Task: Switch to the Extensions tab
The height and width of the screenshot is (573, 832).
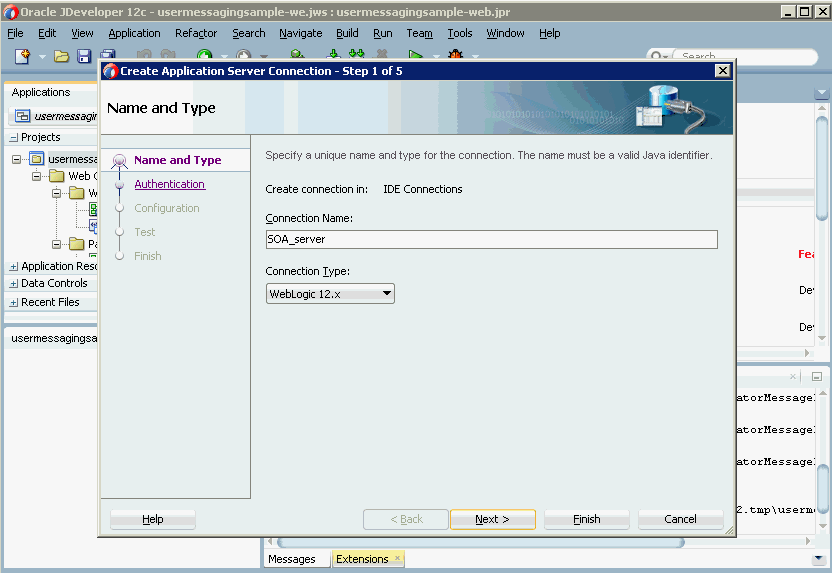Action: [x=362, y=559]
